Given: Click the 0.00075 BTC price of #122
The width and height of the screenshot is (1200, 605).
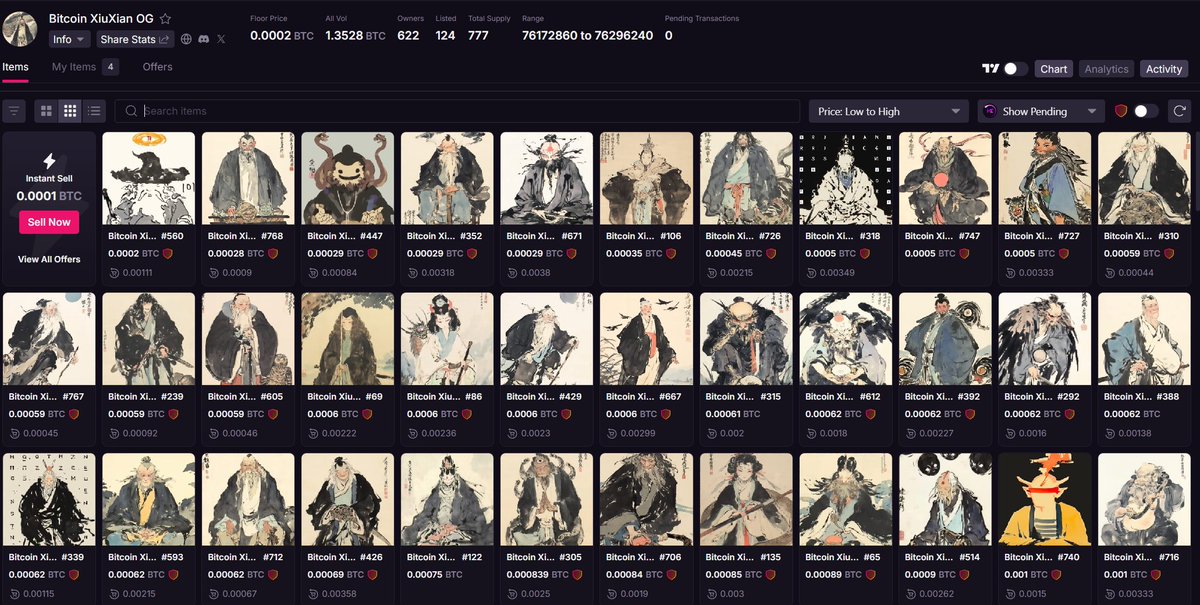Looking at the screenshot, I should 435,575.
